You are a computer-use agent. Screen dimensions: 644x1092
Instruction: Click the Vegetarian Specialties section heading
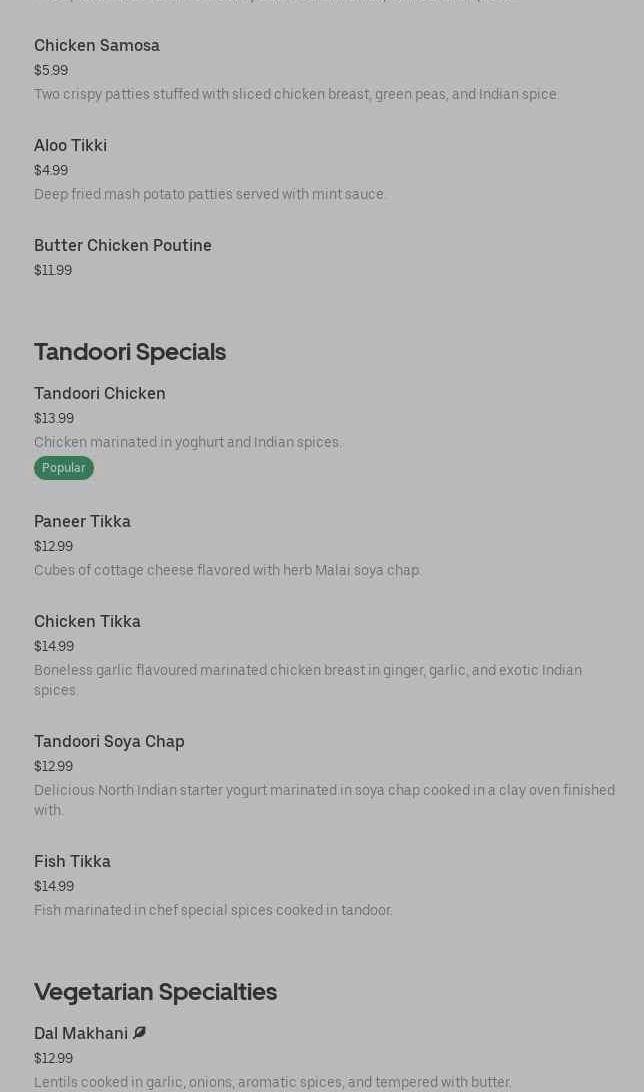click(x=155, y=991)
